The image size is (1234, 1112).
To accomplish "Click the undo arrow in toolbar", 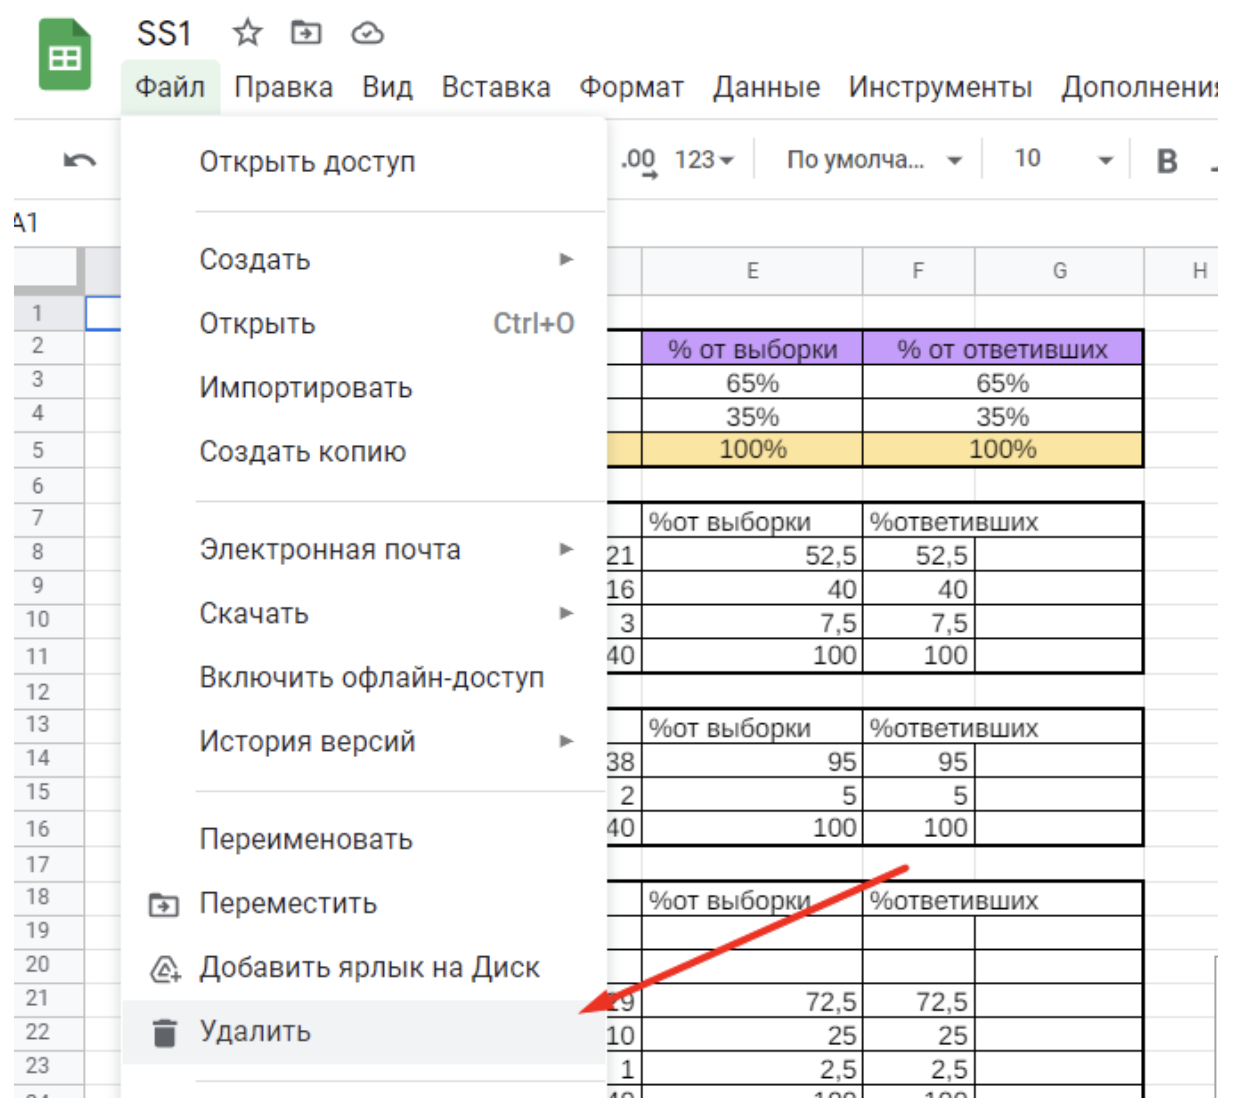I will pyautogui.click(x=79, y=160).
